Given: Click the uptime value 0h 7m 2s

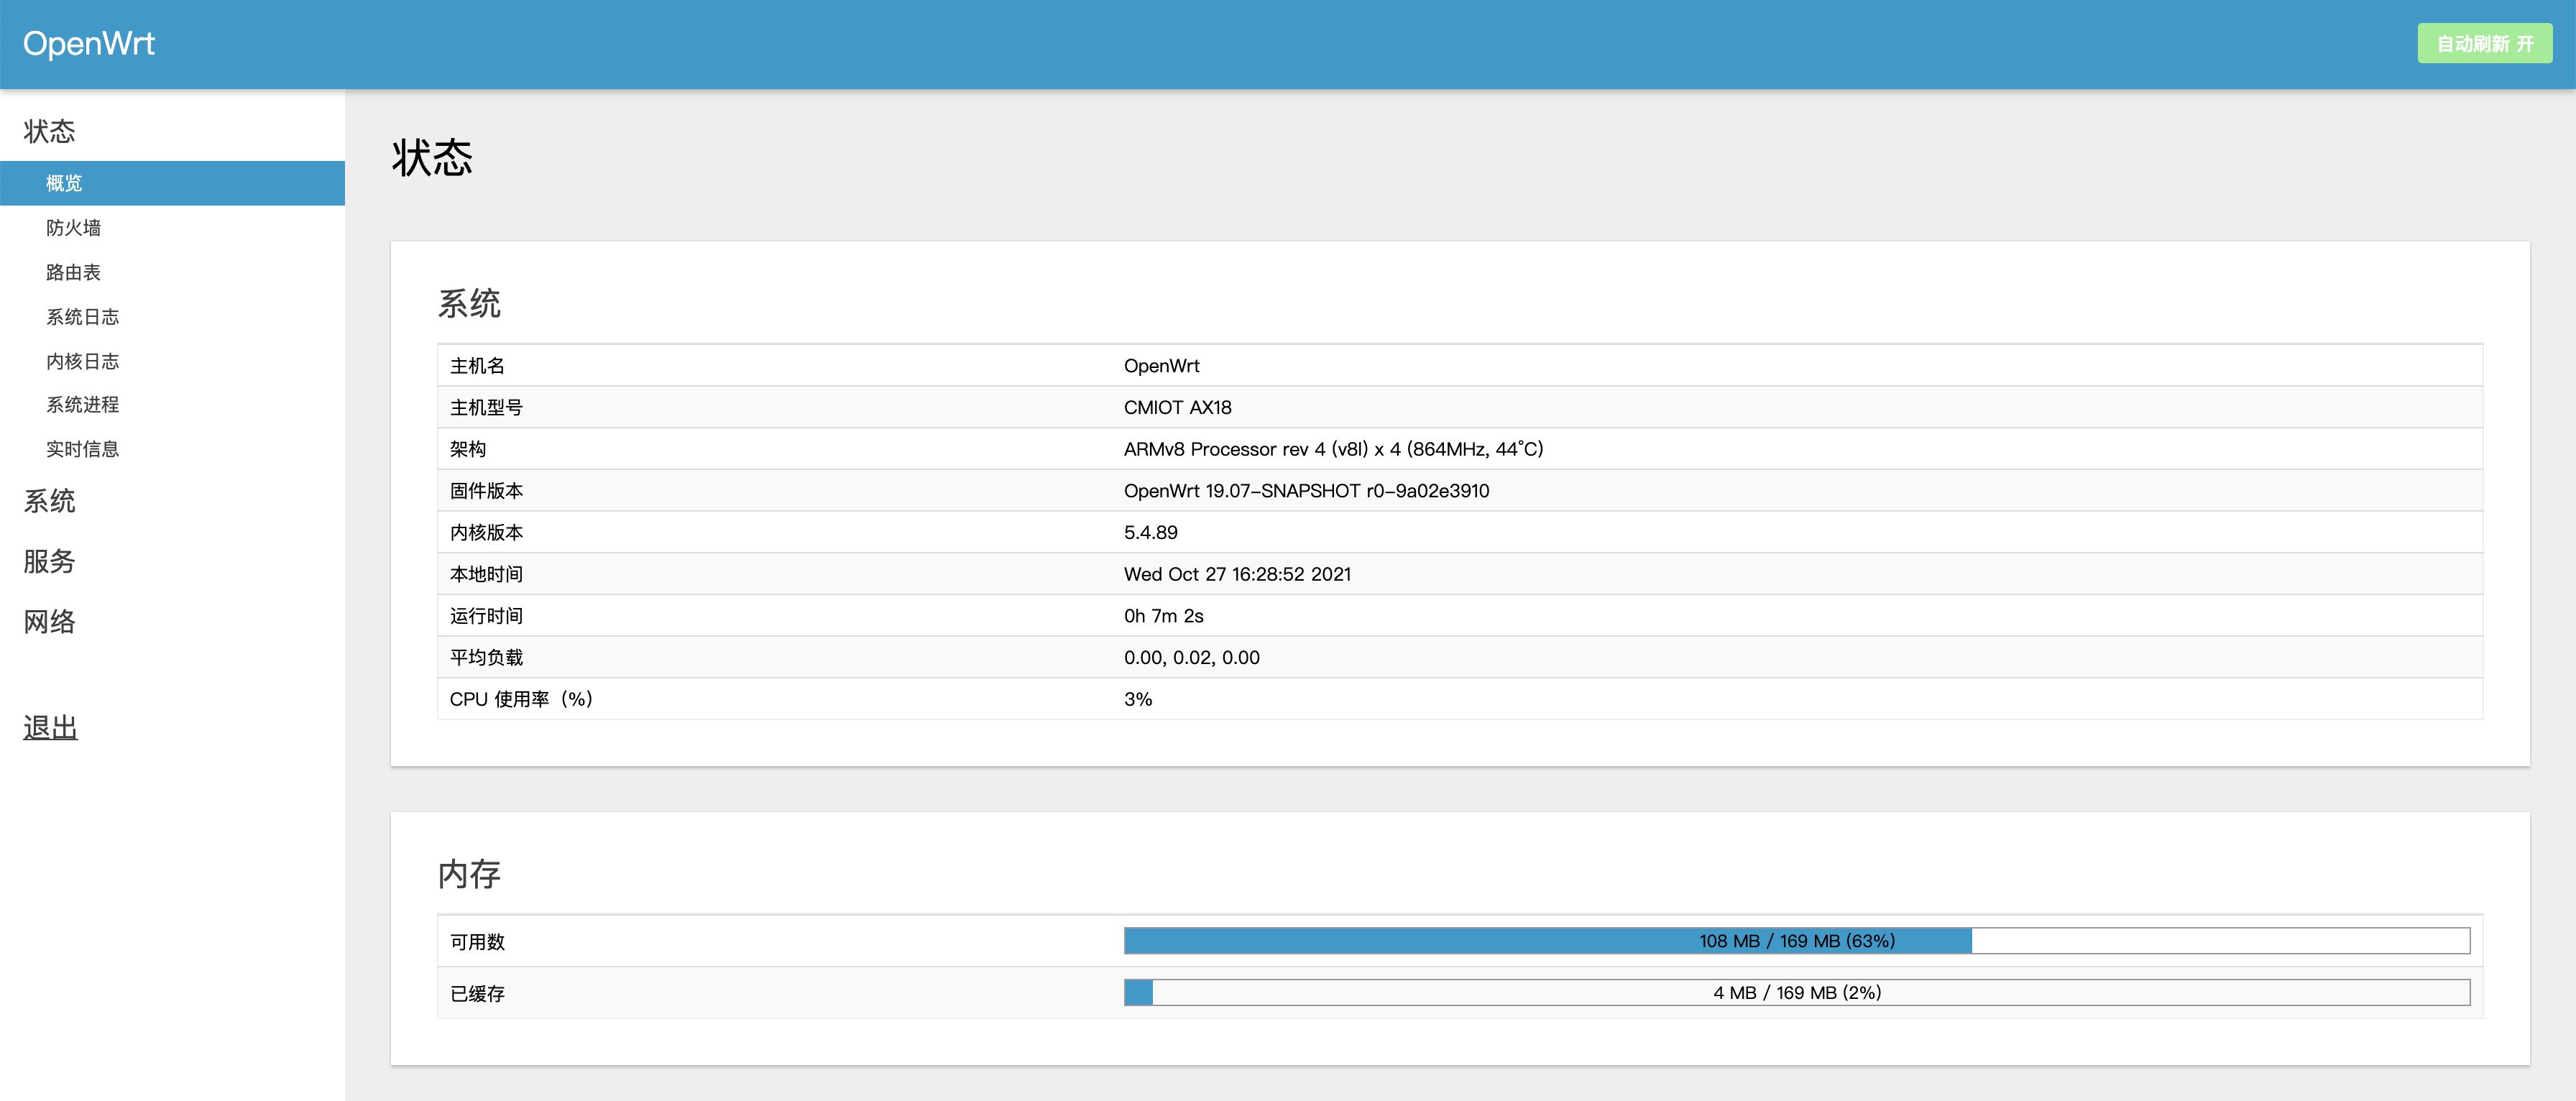Looking at the screenshot, I should (1163, 616).
